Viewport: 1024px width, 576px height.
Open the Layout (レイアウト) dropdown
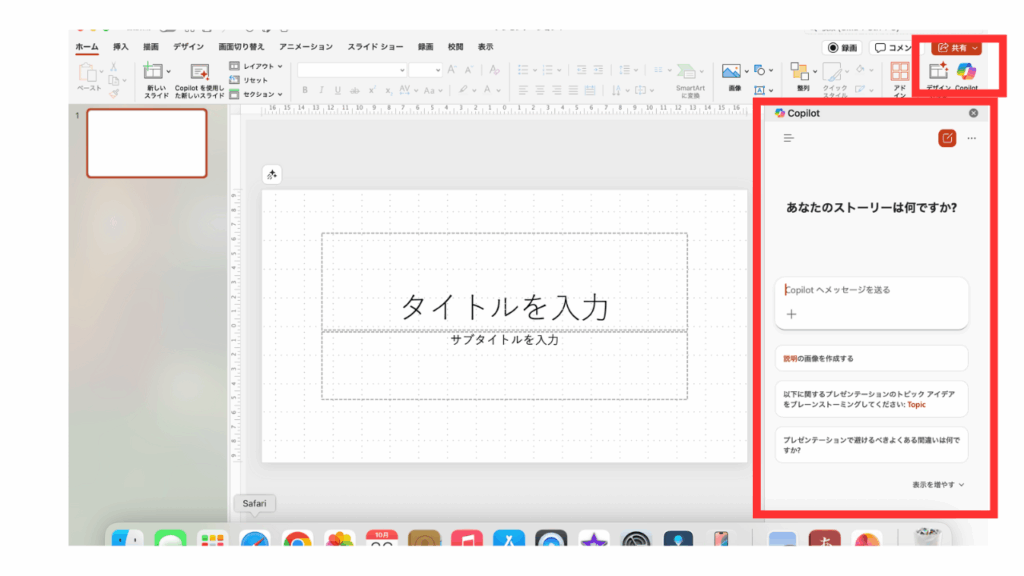[x=257, y=66]
